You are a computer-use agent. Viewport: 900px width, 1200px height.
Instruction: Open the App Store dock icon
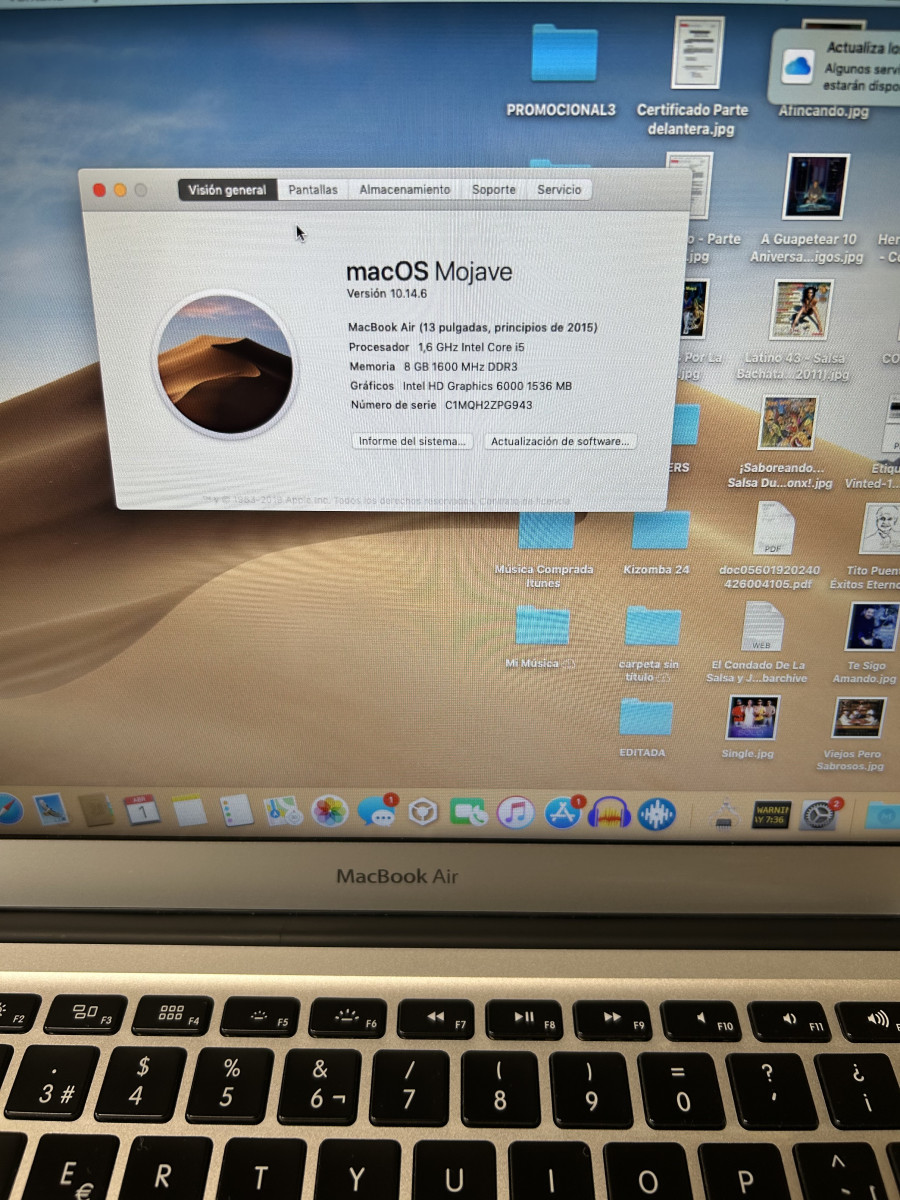[564, 814]
